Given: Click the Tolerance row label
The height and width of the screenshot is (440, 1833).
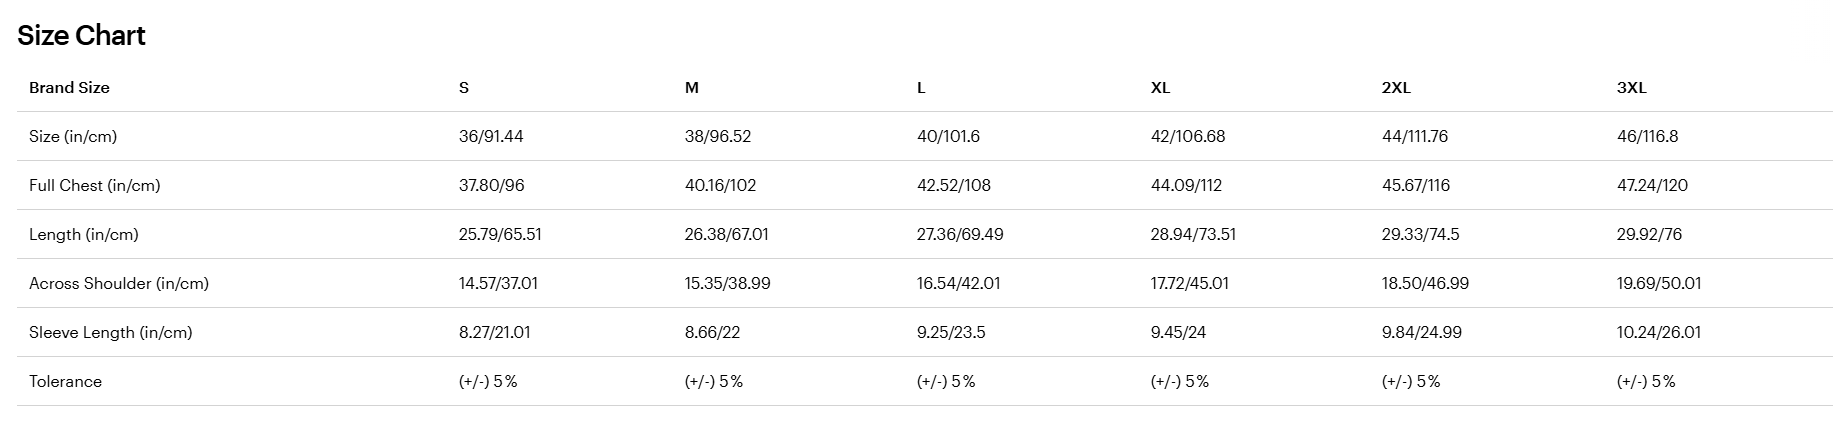Looking at the screenshot, I should pyautogui.click(x=65, y=381).
